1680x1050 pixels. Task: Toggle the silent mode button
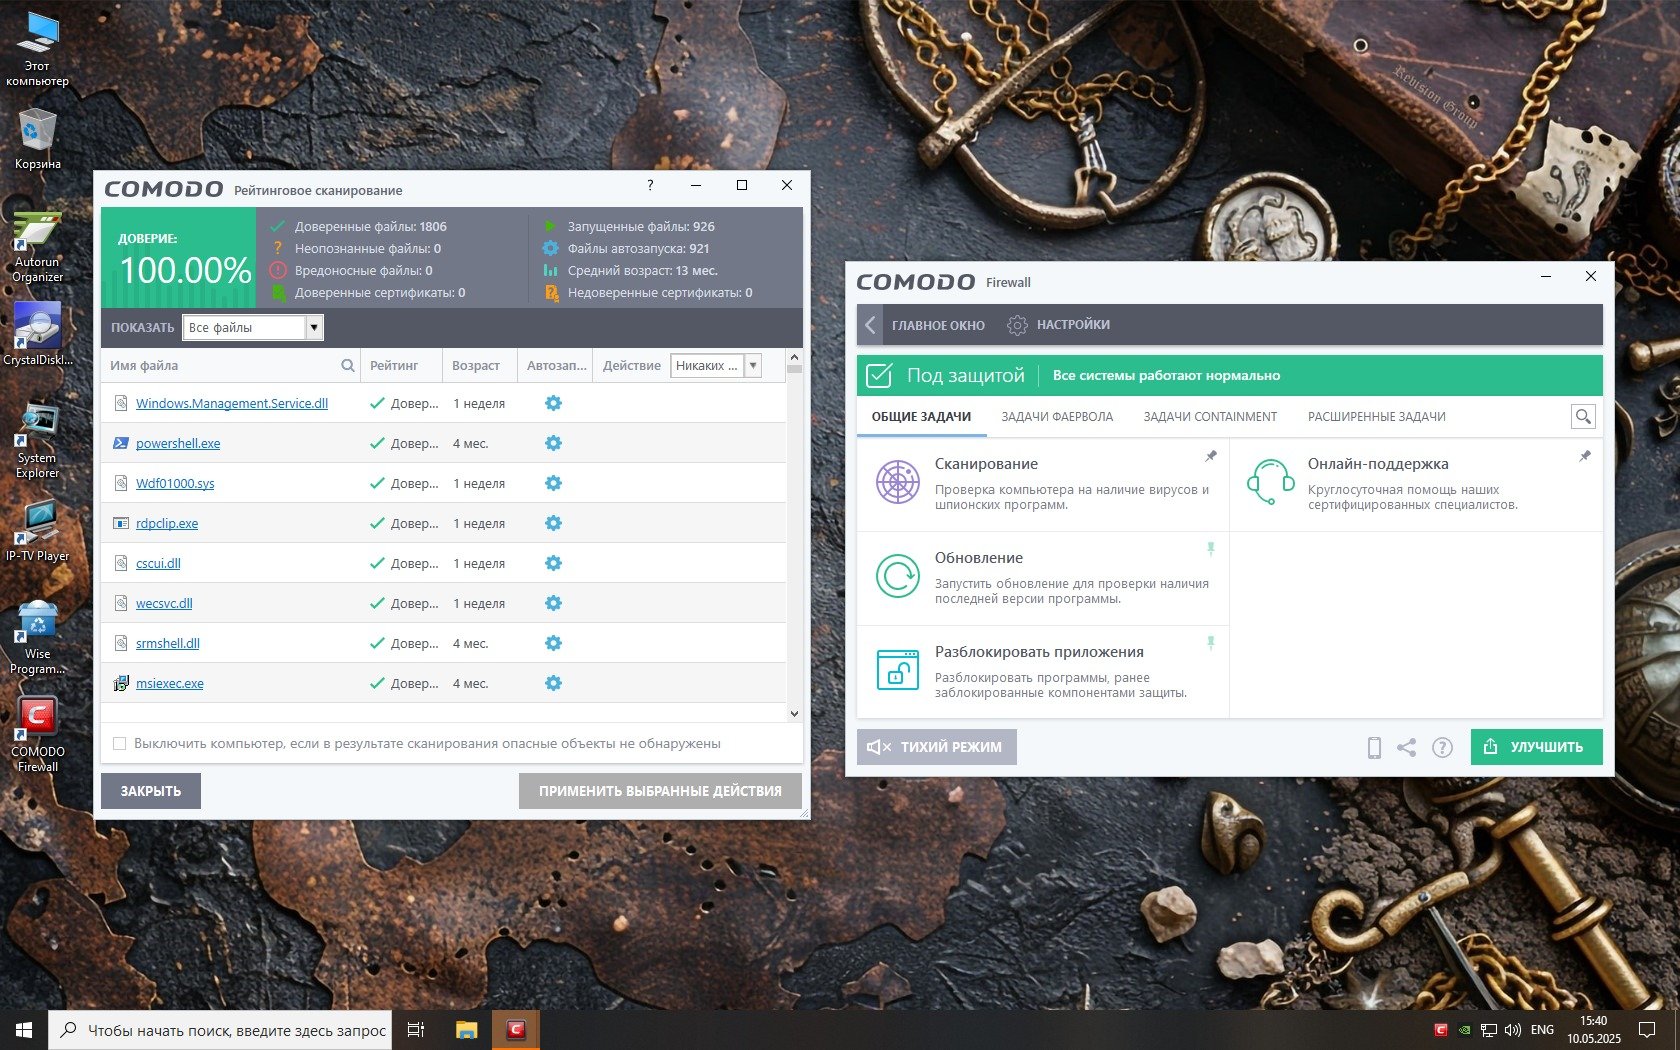pyautogui.click(x=936, y=747)
